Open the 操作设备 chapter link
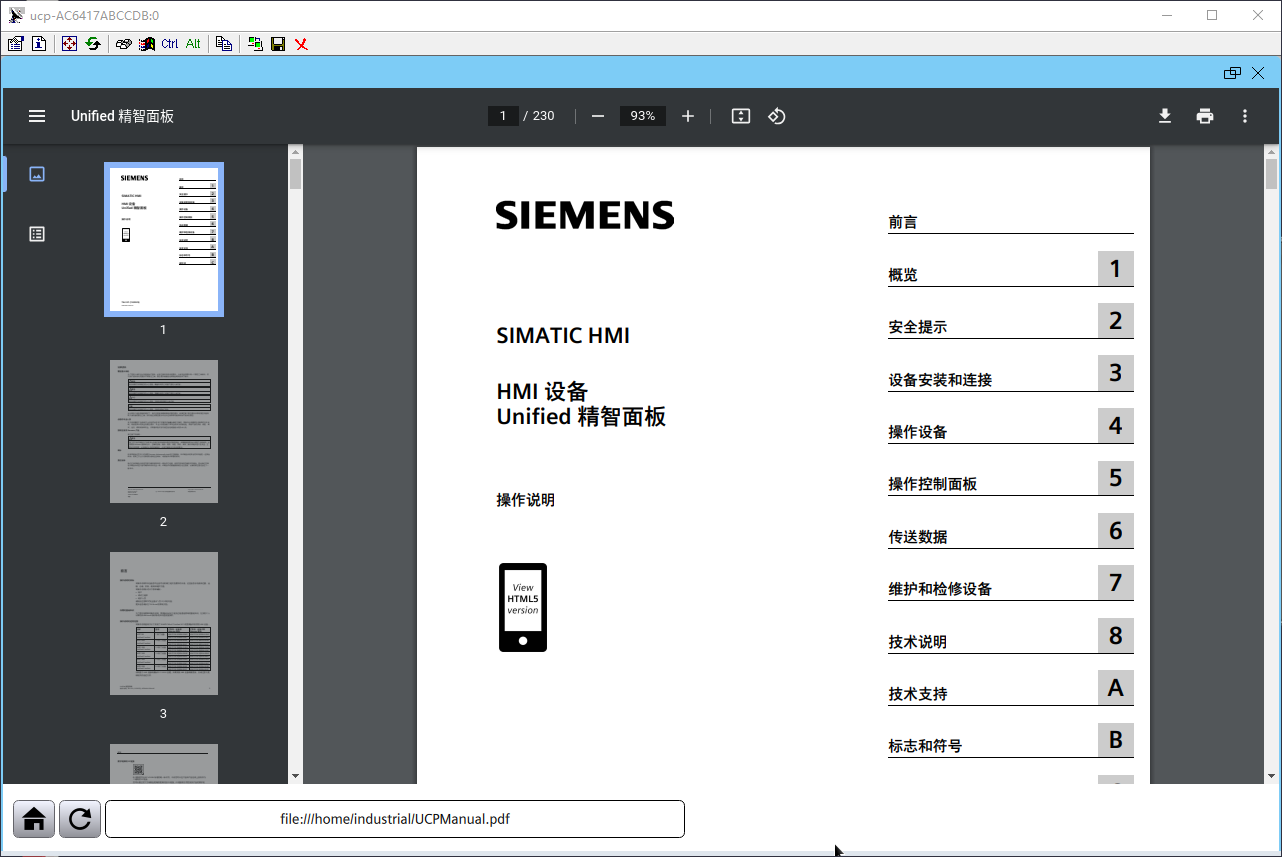Screen dimensions: 1282x857 point(918,432)
